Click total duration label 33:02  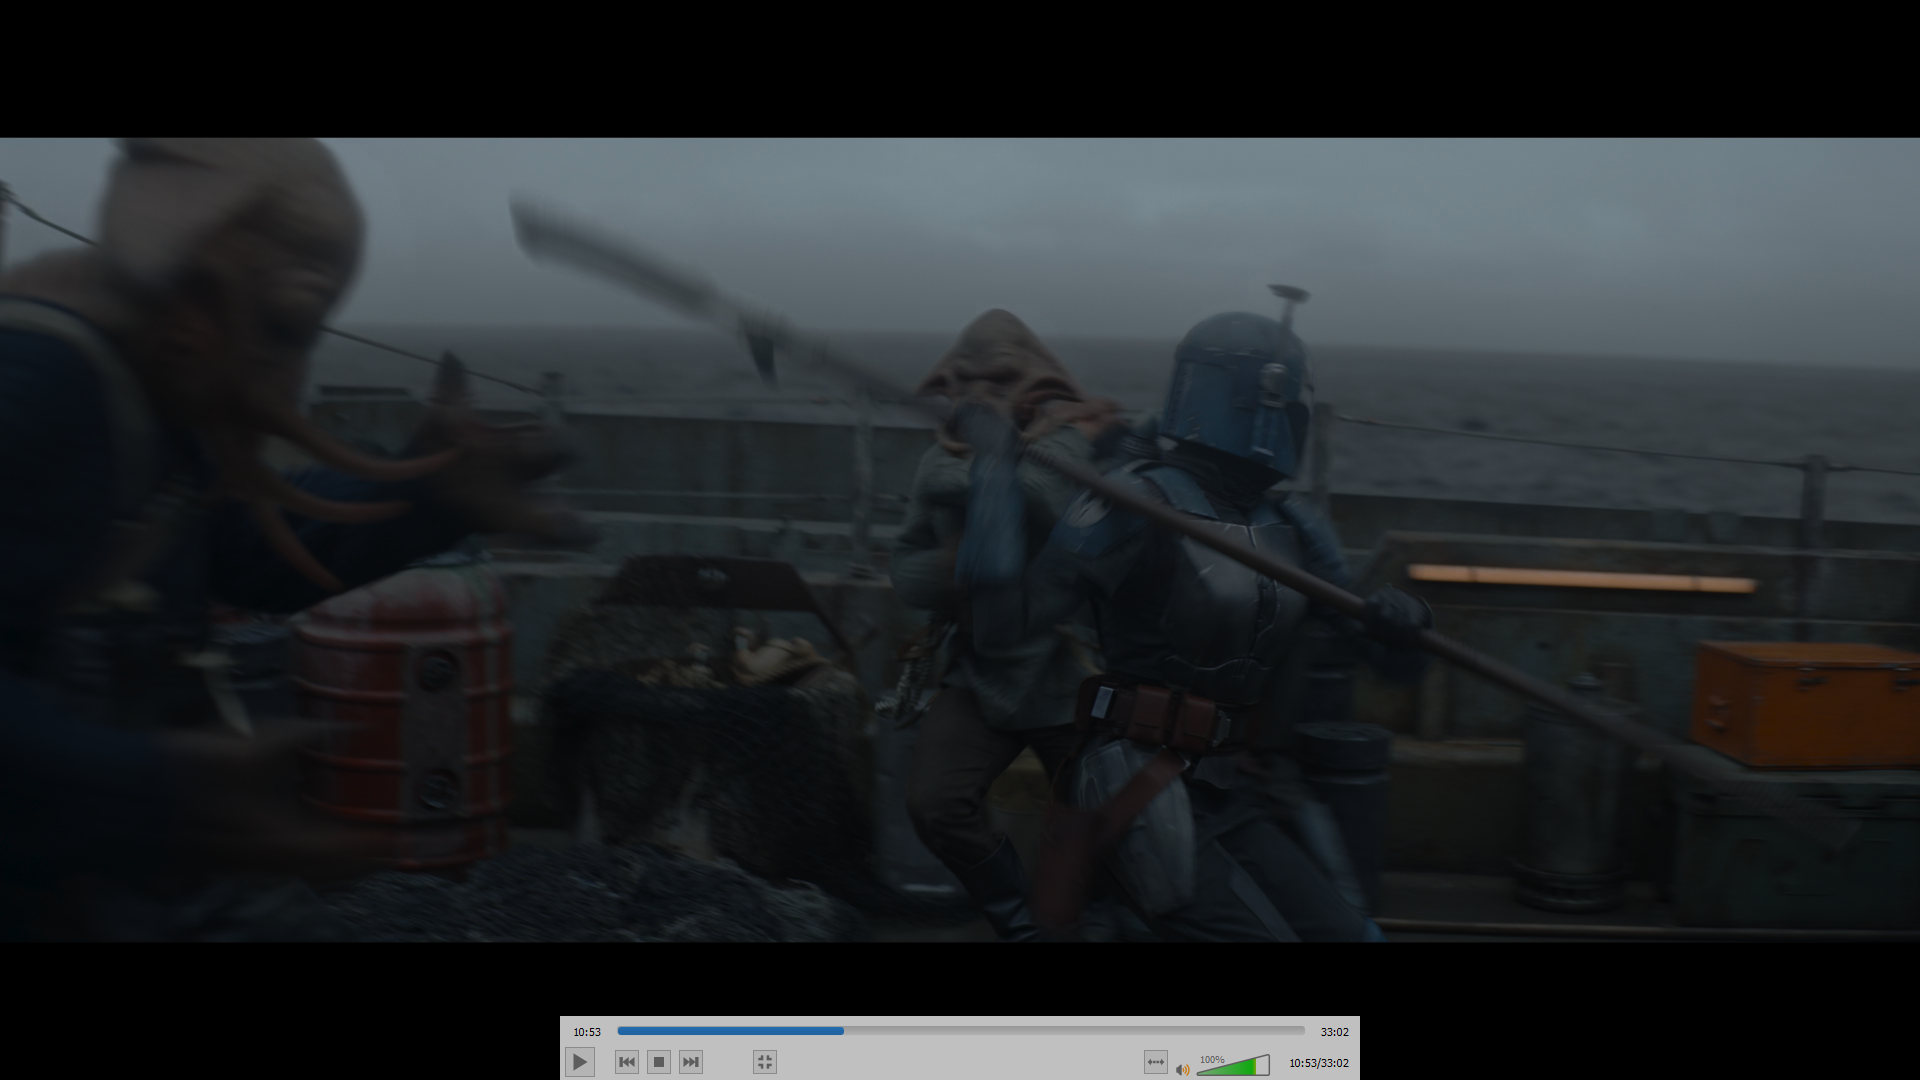[x=1334, y=1032]
